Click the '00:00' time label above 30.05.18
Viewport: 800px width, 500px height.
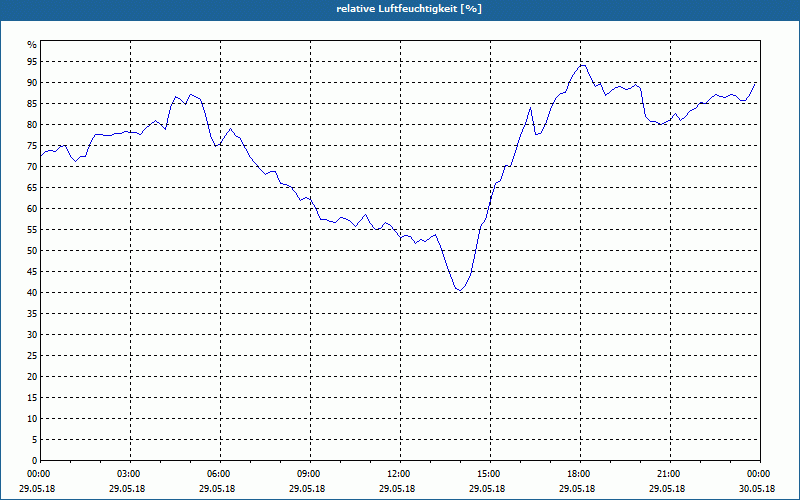[x=757, y=474]
